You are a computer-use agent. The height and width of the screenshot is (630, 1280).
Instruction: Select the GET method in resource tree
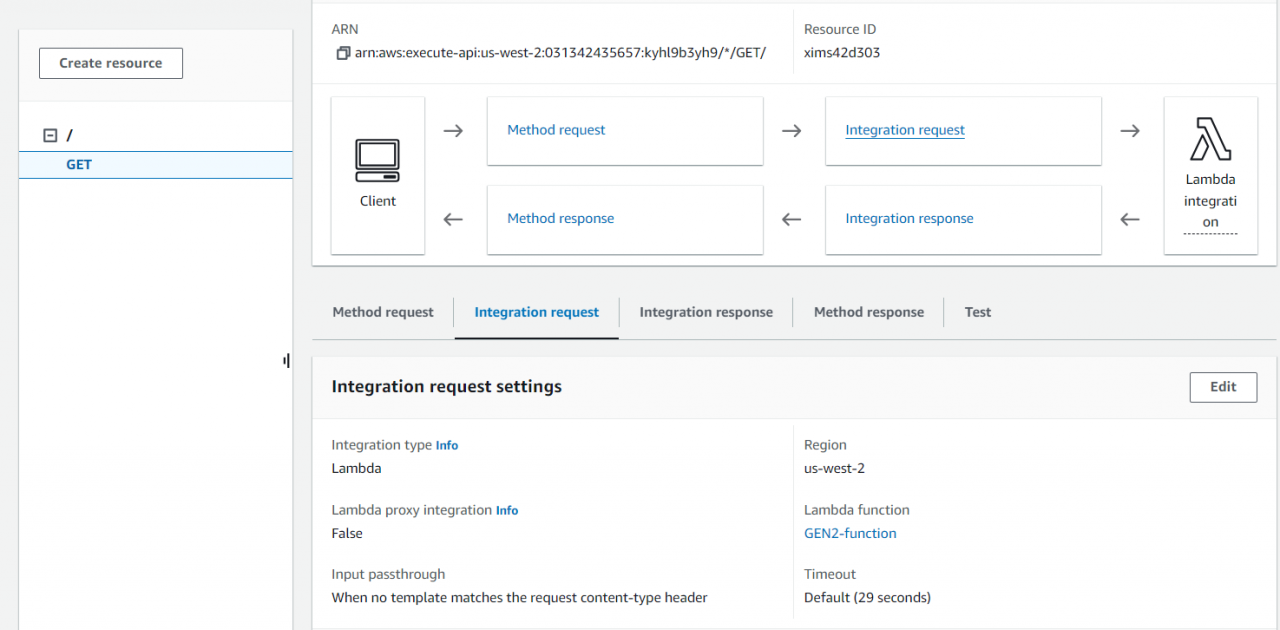[79, 165]
